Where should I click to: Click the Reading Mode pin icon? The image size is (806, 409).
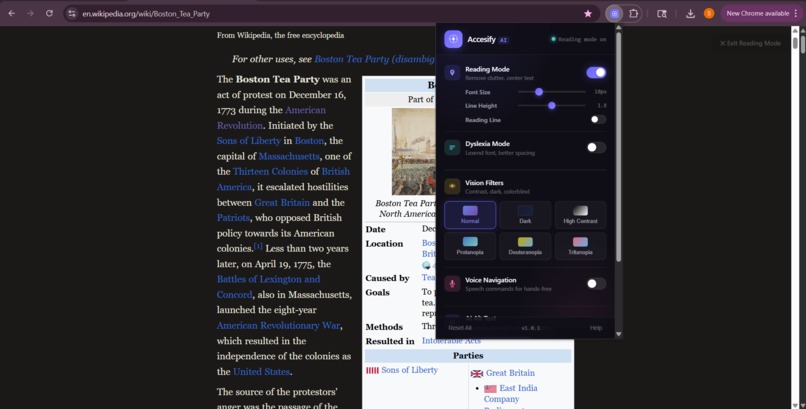click(452, 72)
